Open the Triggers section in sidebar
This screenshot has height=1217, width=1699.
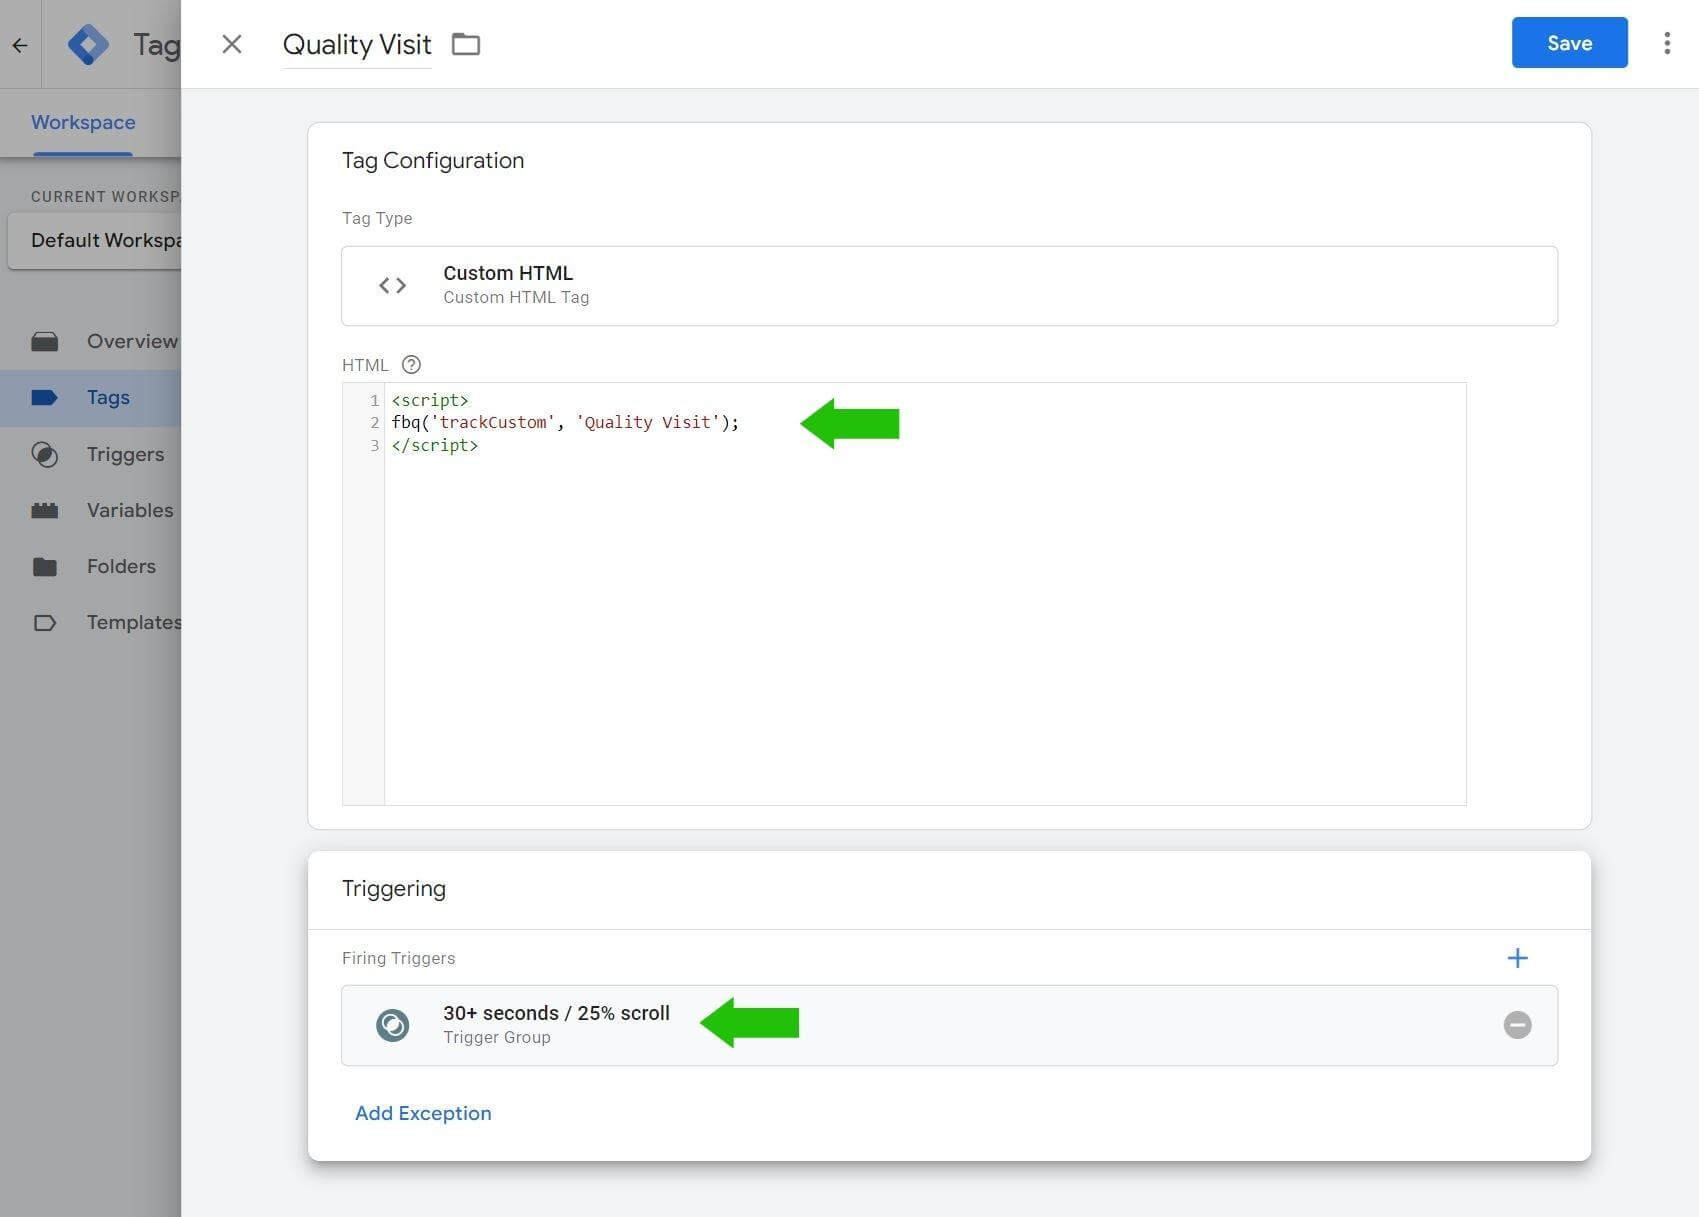tap(124, 454)
